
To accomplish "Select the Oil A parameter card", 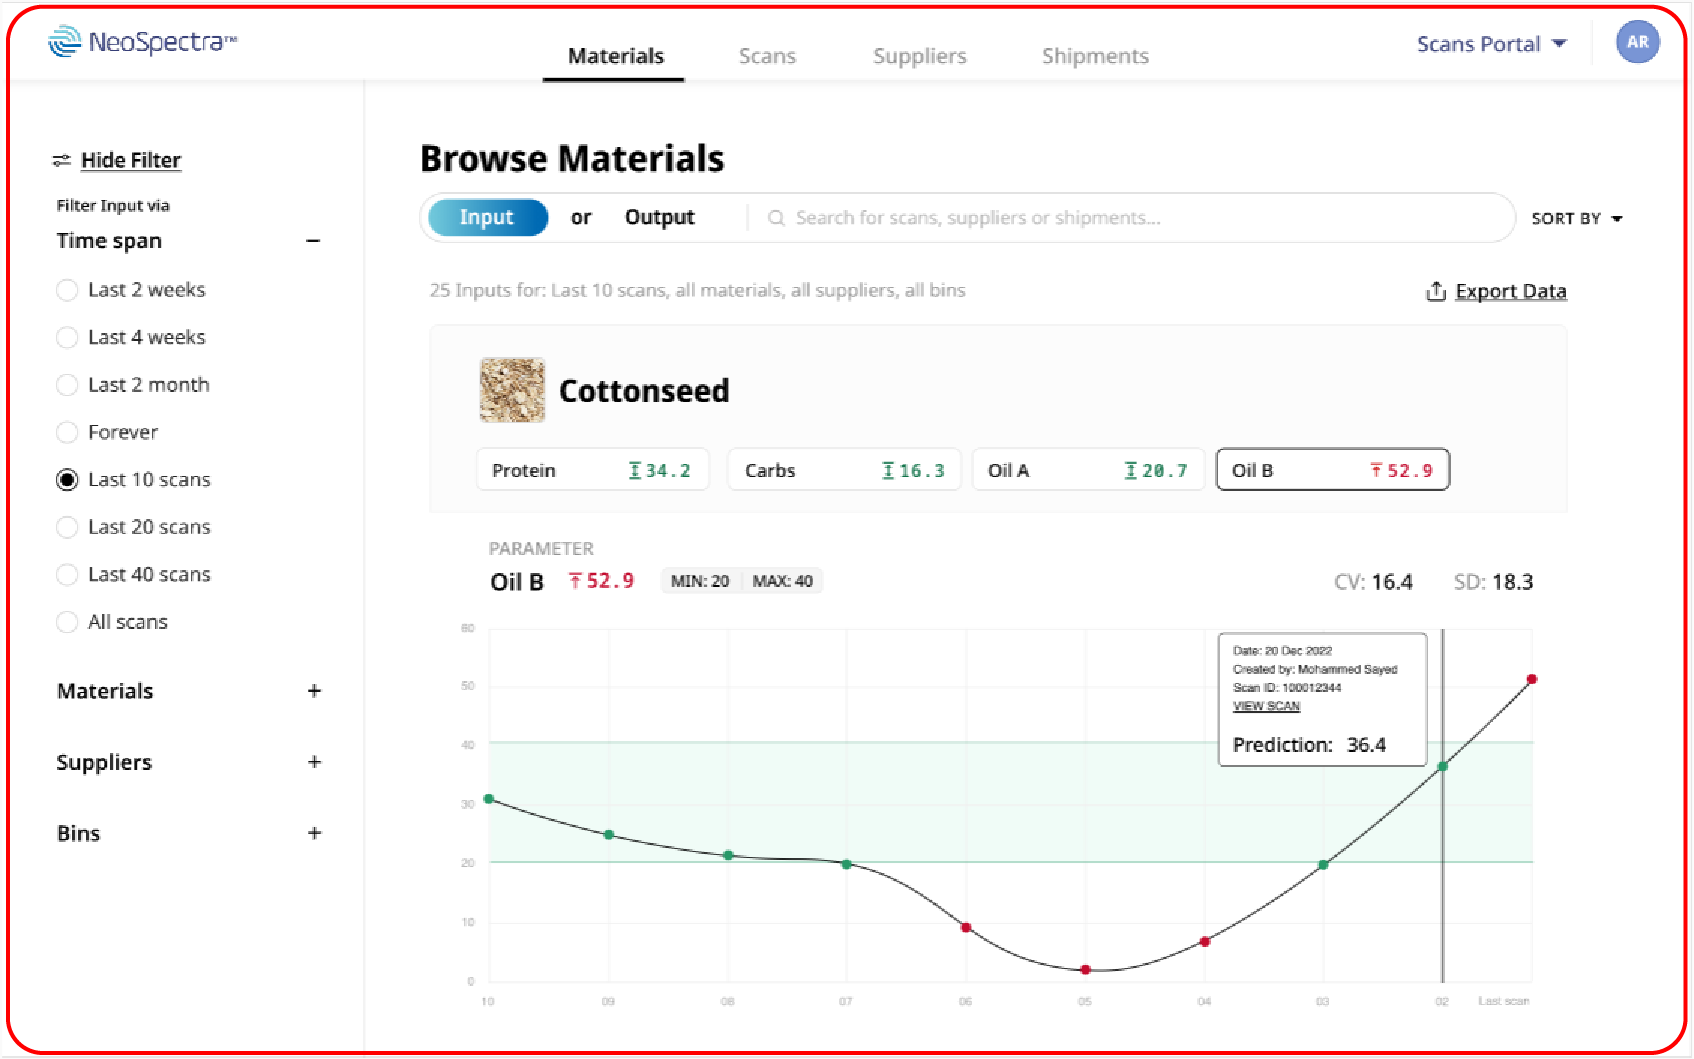I will (1088, 470).
